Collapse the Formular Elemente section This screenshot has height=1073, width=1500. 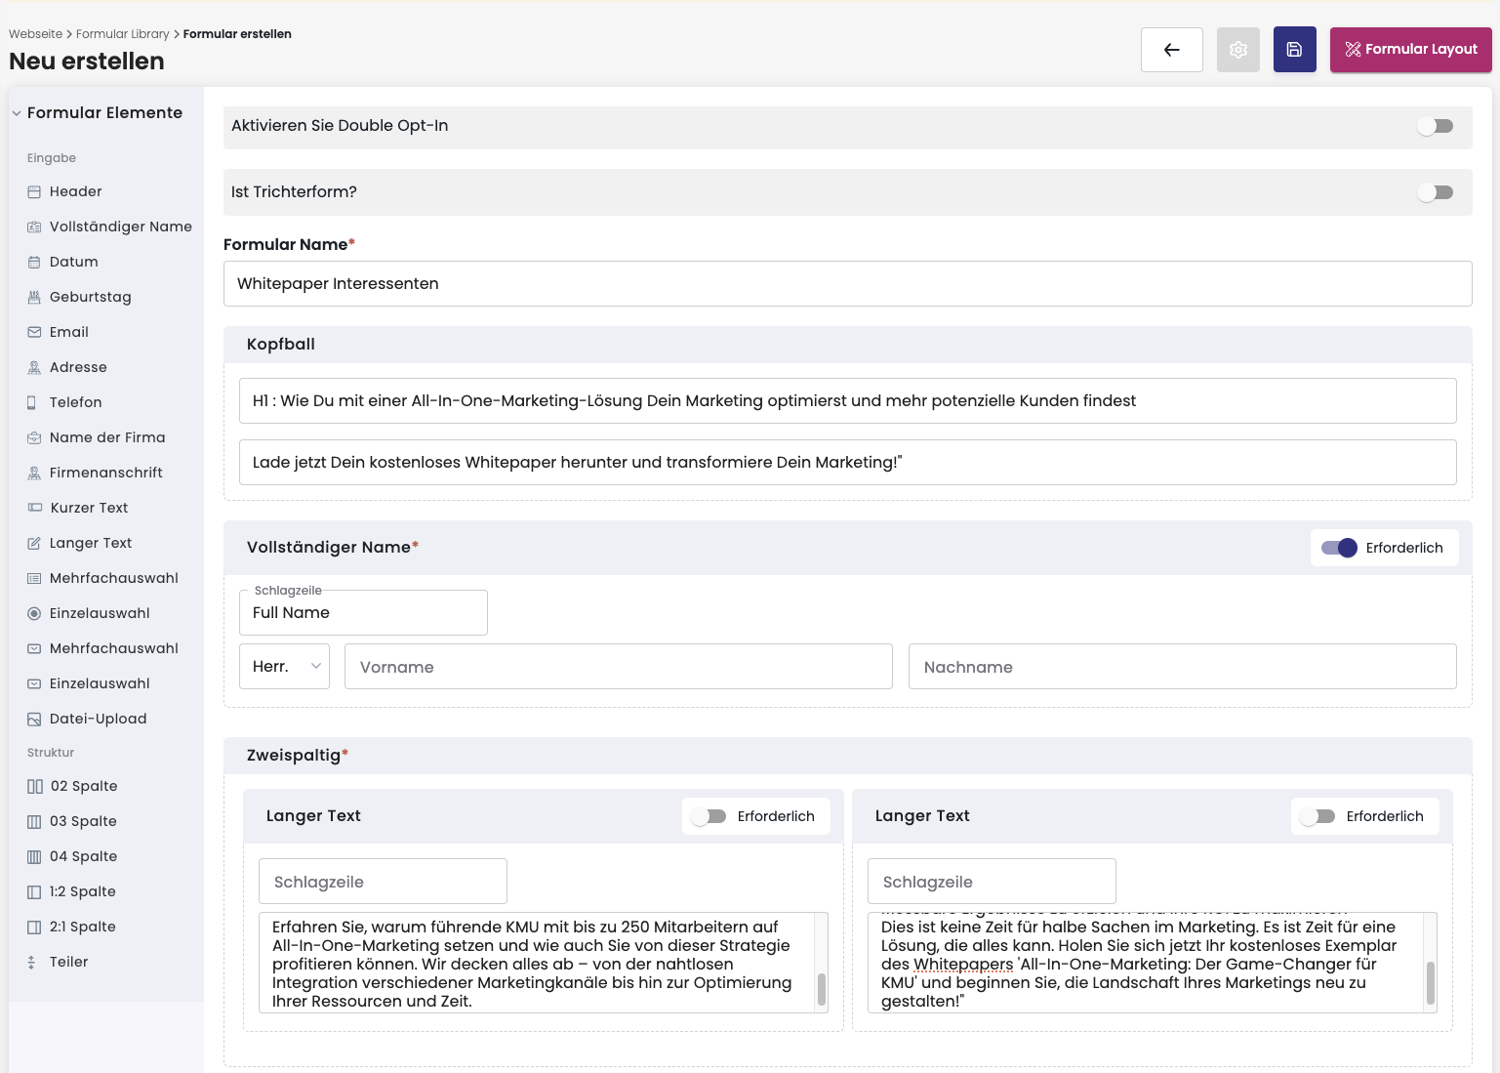pos(17,113)
